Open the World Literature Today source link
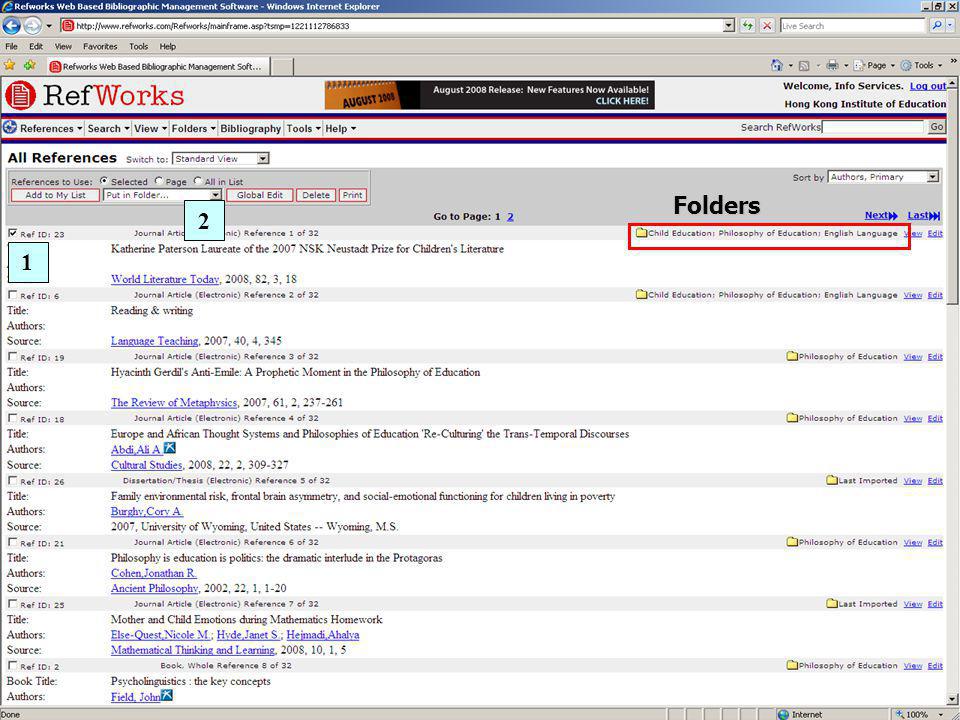Image resolution: width=960 pixels, height=720 pixels. (x=165, y=279)
